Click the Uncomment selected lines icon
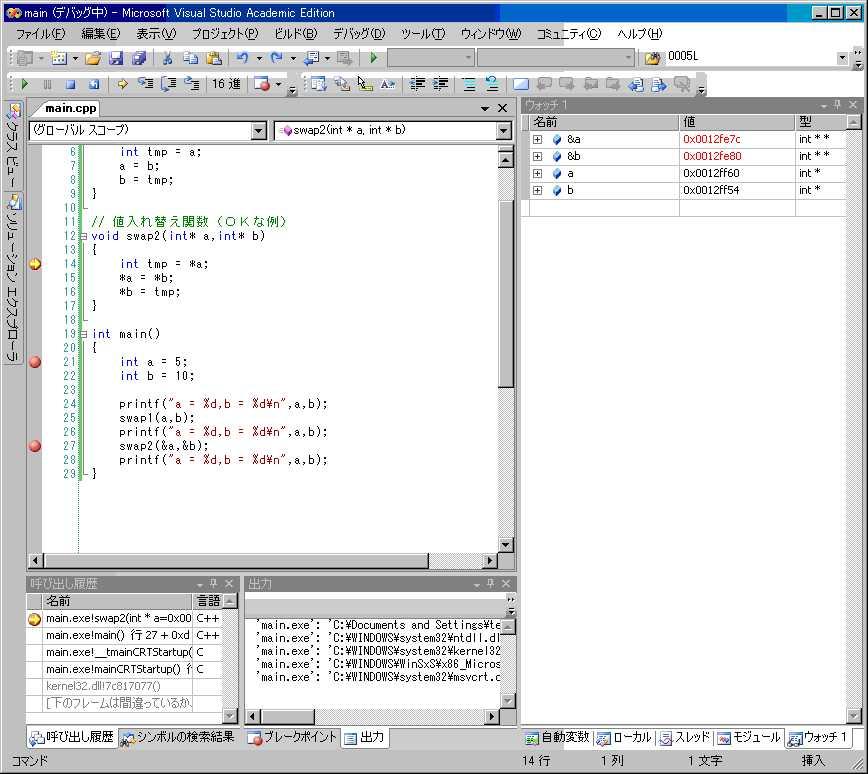868x774 pixels. point(492,84)
